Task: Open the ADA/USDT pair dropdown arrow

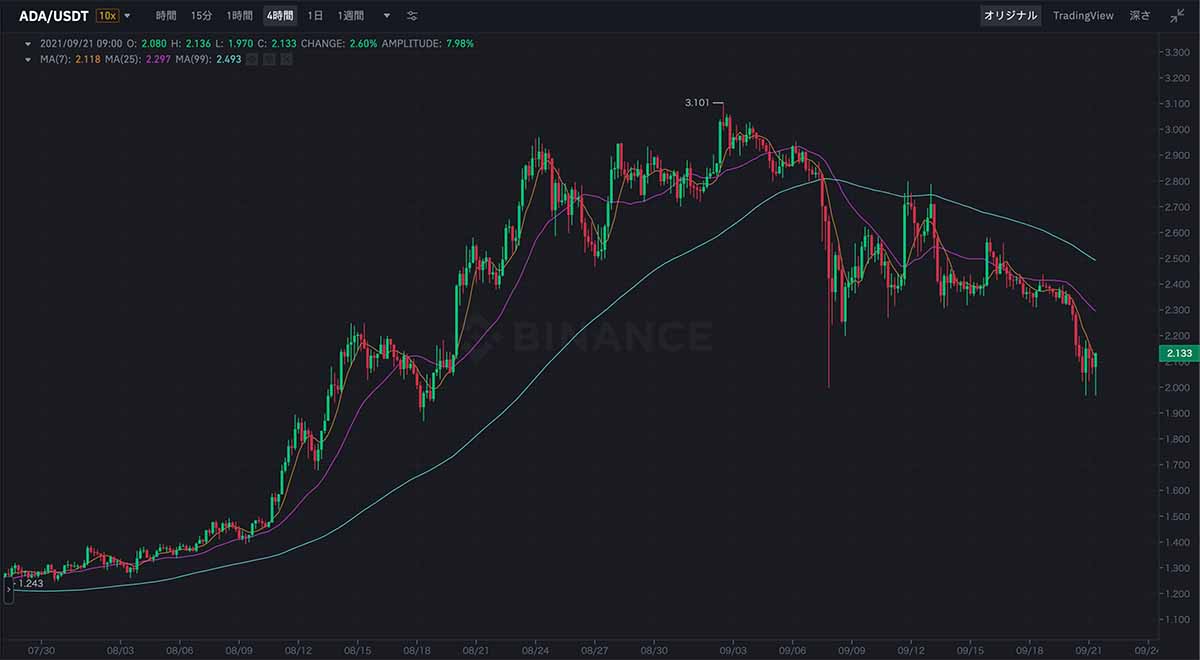Action: pyautogui.click(x=127, y=16)
